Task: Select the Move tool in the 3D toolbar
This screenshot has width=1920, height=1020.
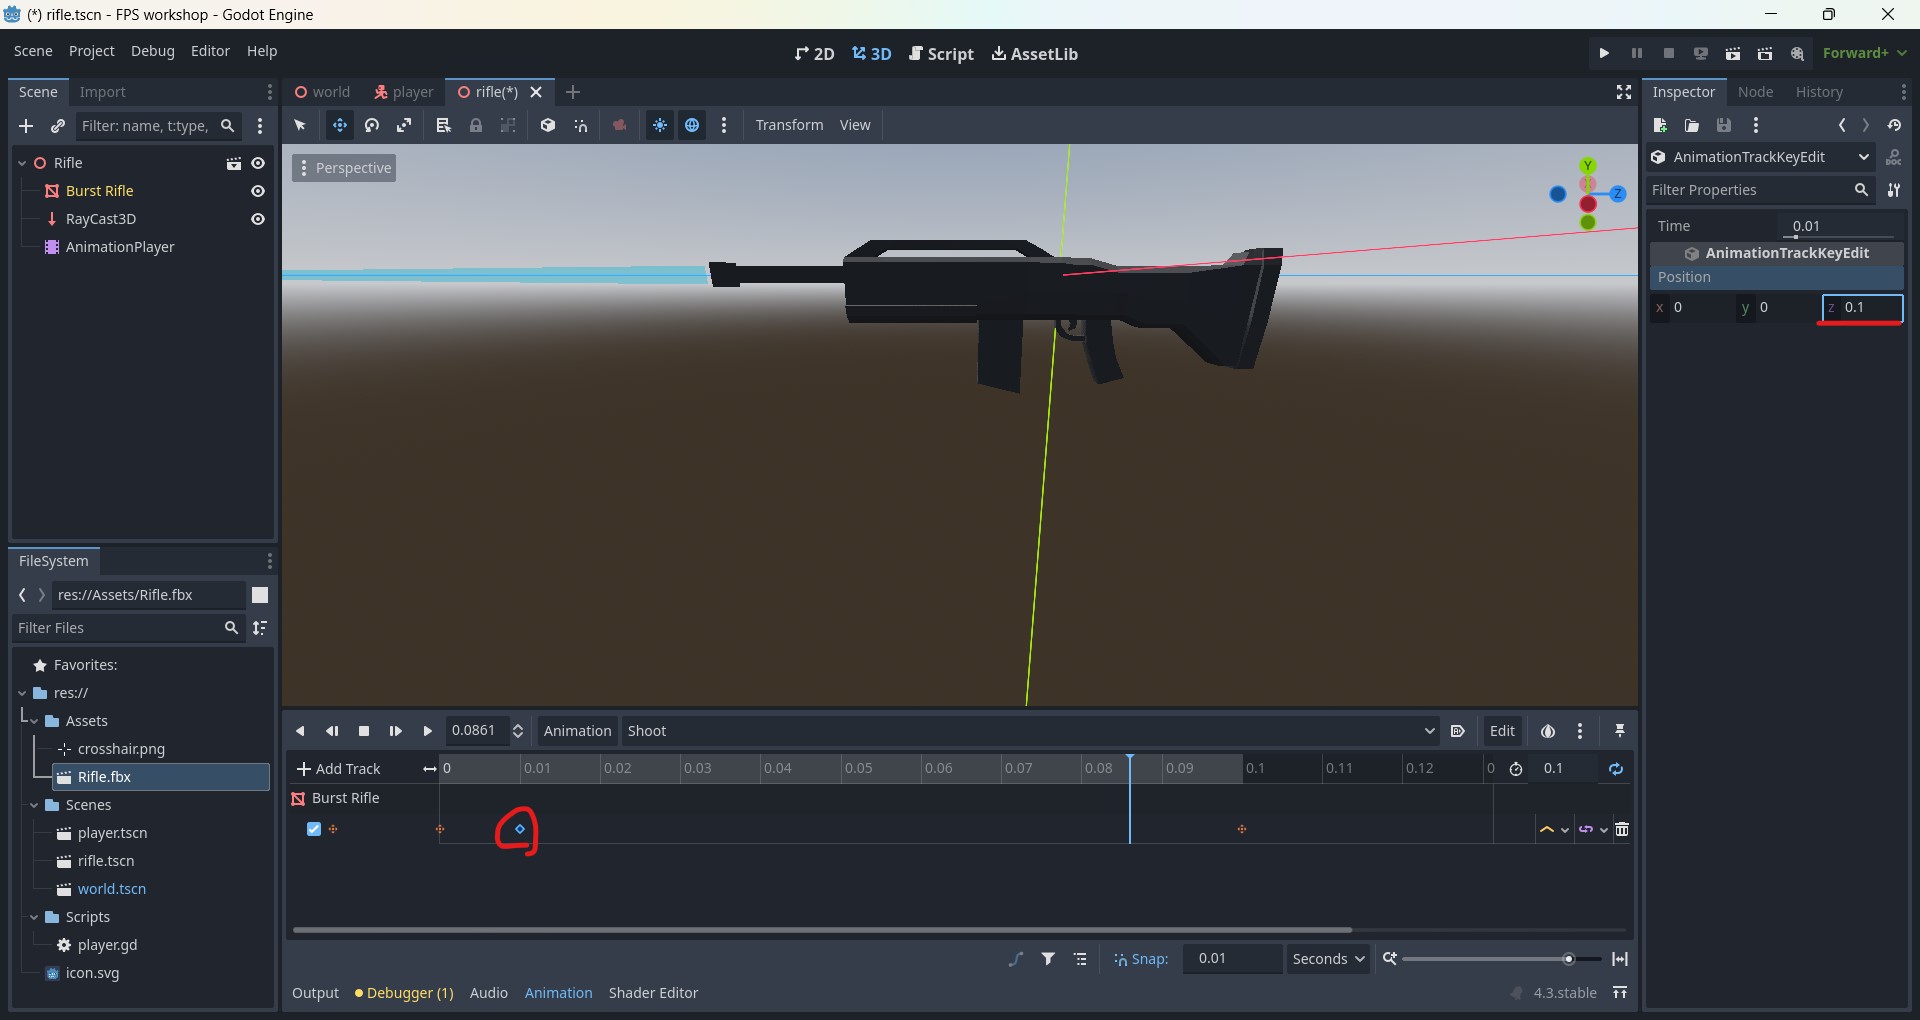Action: pos(340,125)
